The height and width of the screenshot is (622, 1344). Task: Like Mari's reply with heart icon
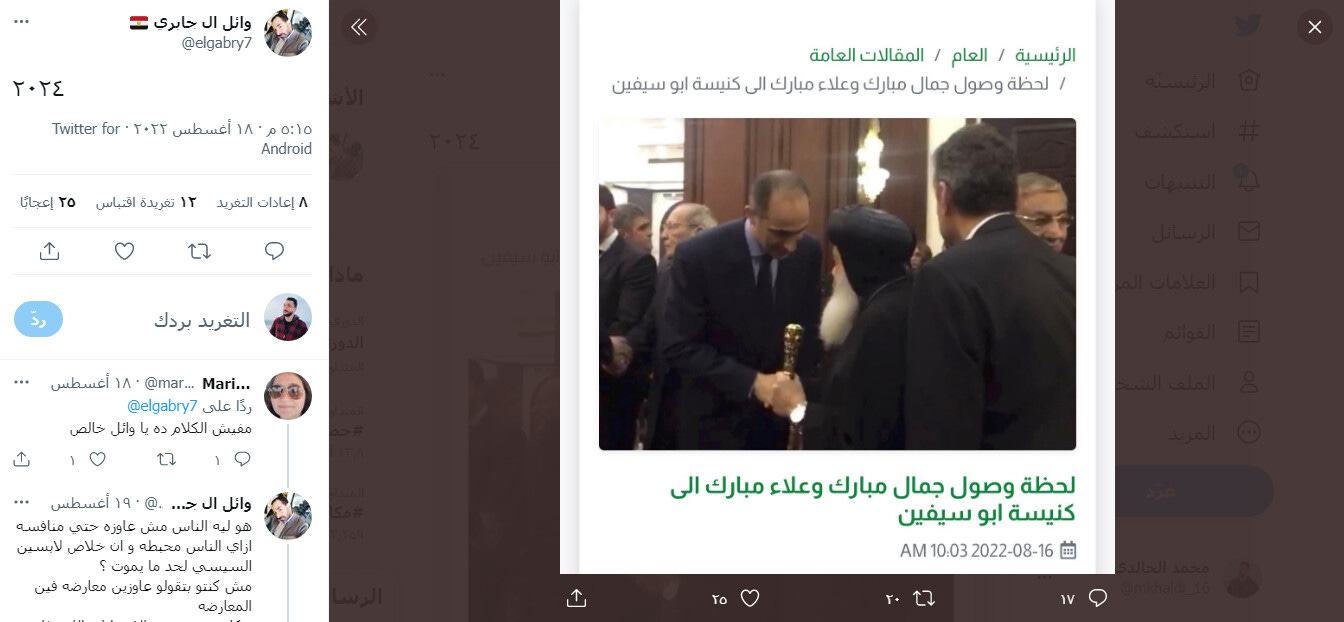coord(97,459)
